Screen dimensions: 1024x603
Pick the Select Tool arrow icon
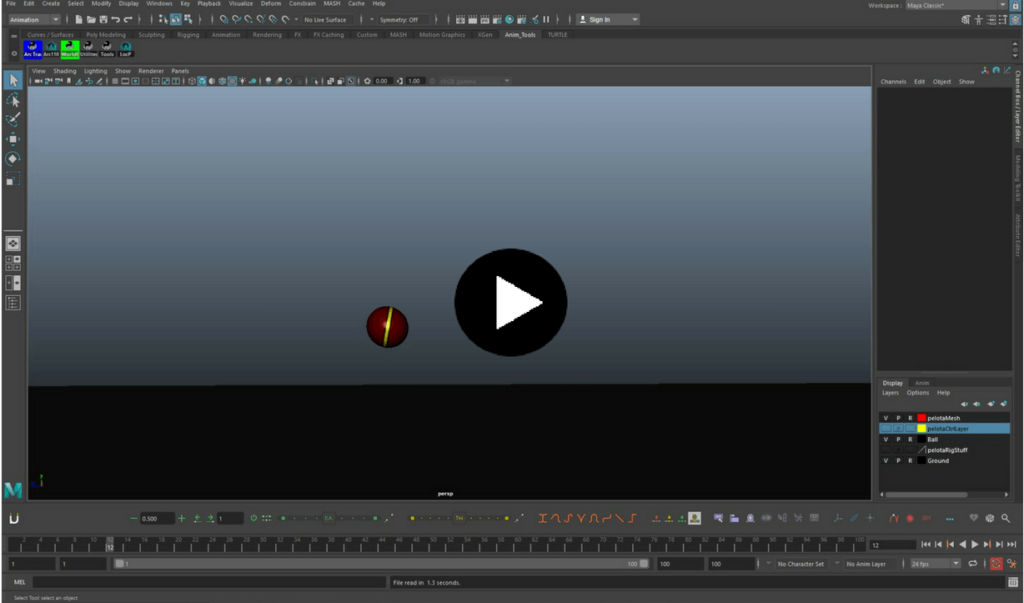coord(13,81)
